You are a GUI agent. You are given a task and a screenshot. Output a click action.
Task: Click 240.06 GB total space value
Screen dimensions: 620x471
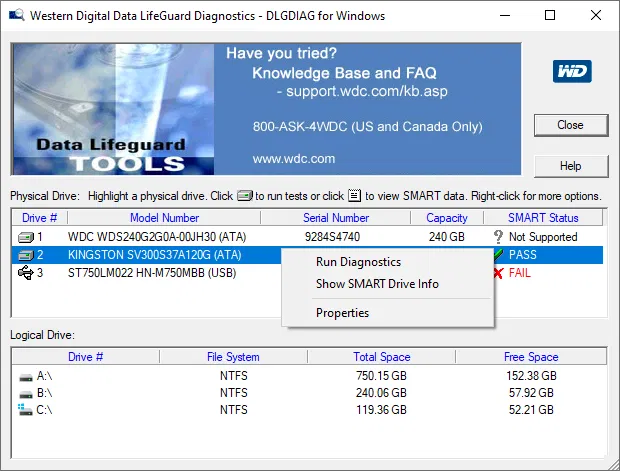click(x=381, y=393)
